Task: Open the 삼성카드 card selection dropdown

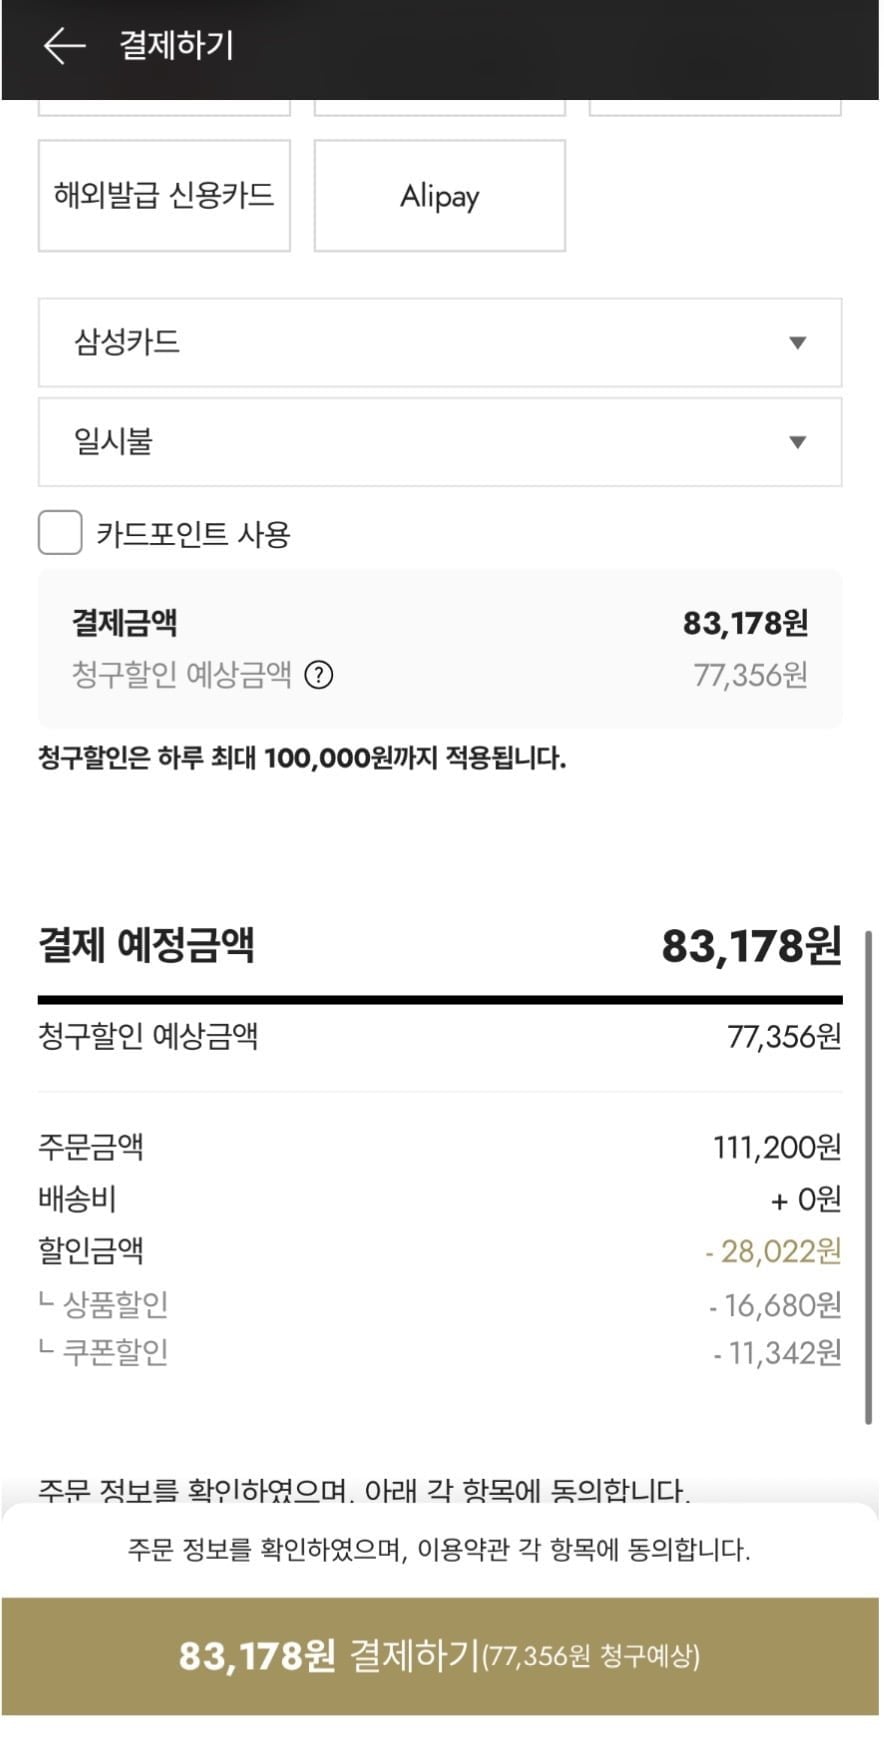Action: 440,343
